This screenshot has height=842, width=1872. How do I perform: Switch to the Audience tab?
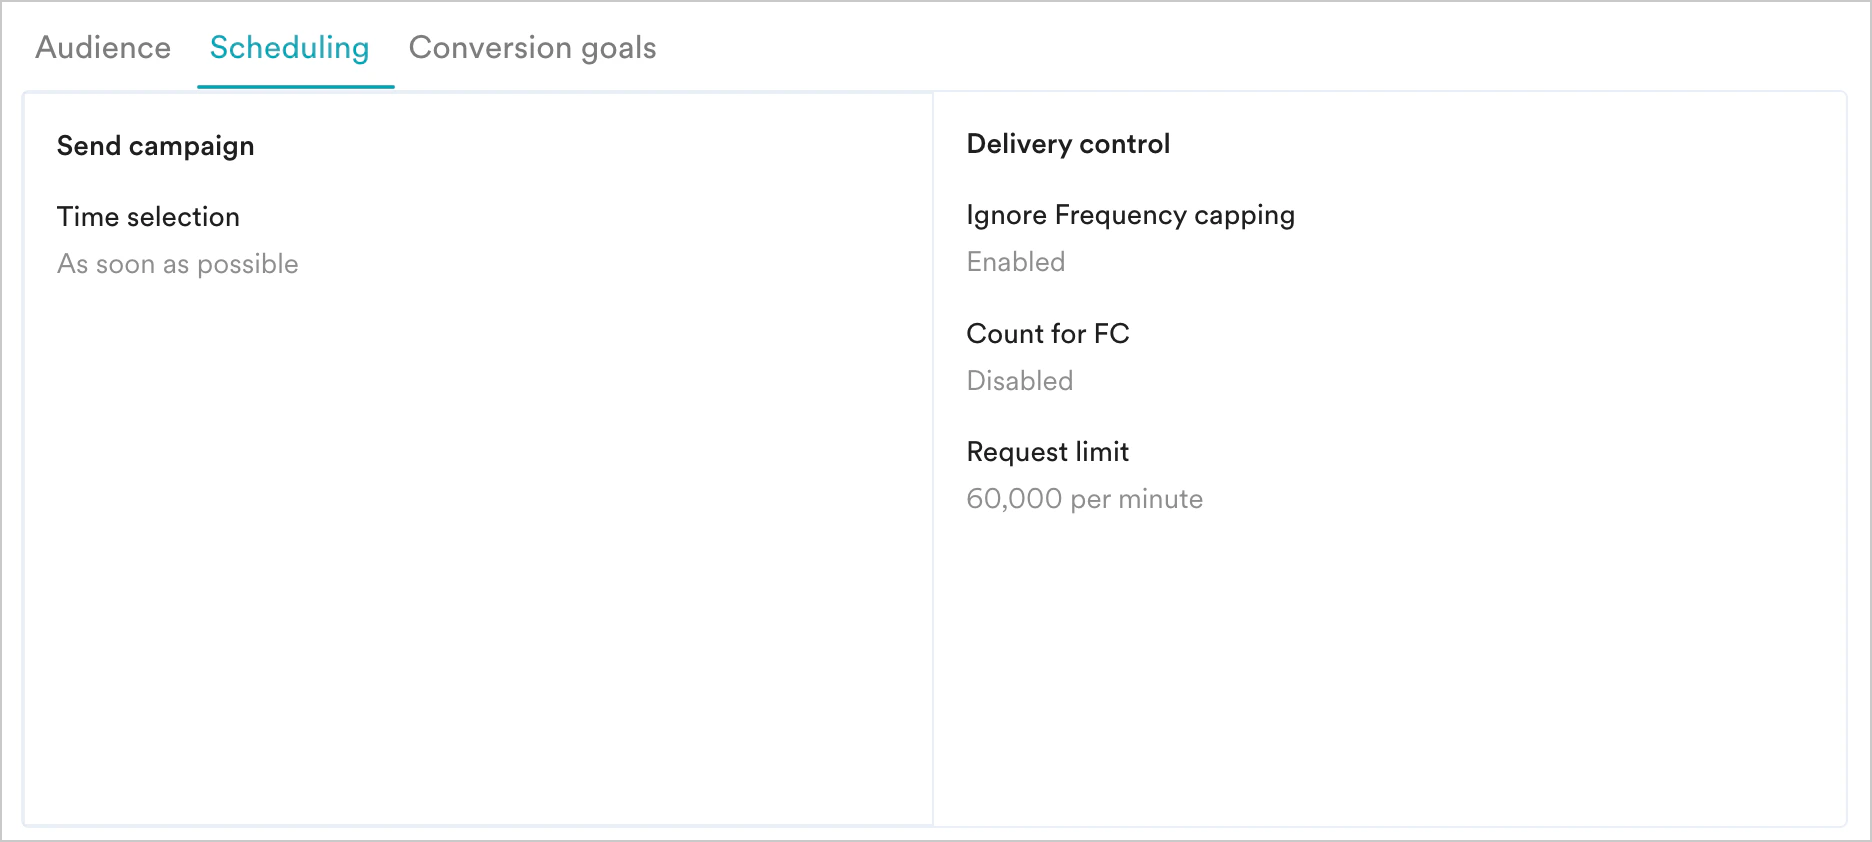click(x=102, y=47)
